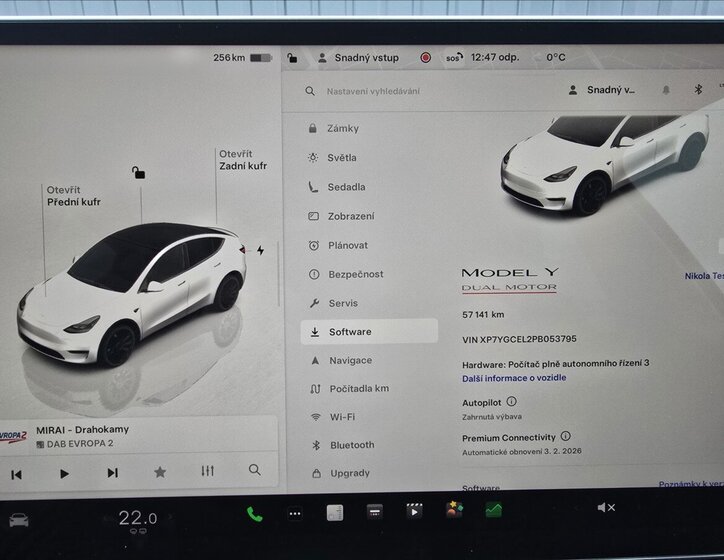
Task: Open the Snadný vstup profile in the status bar
Action: coord(358,58)
